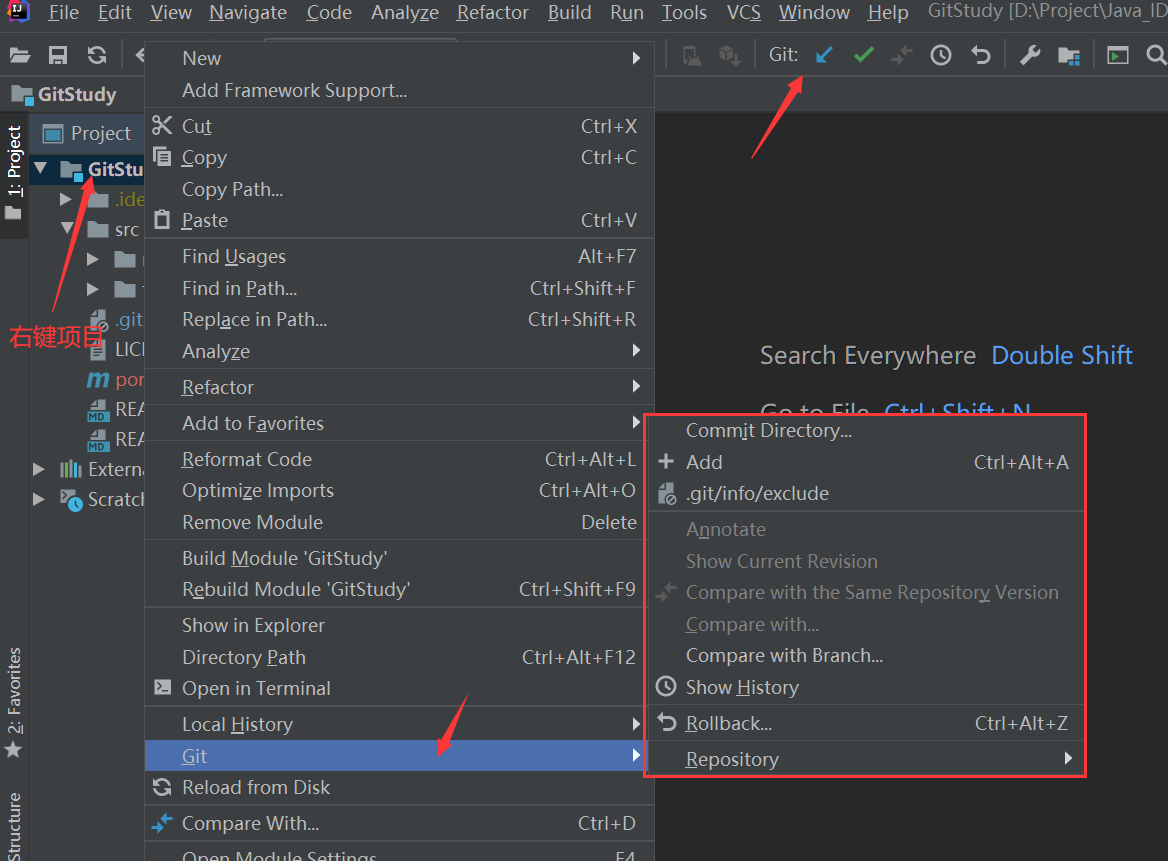Open the File menu
The width and height of the screenshot is (1168, 861).
63,13
